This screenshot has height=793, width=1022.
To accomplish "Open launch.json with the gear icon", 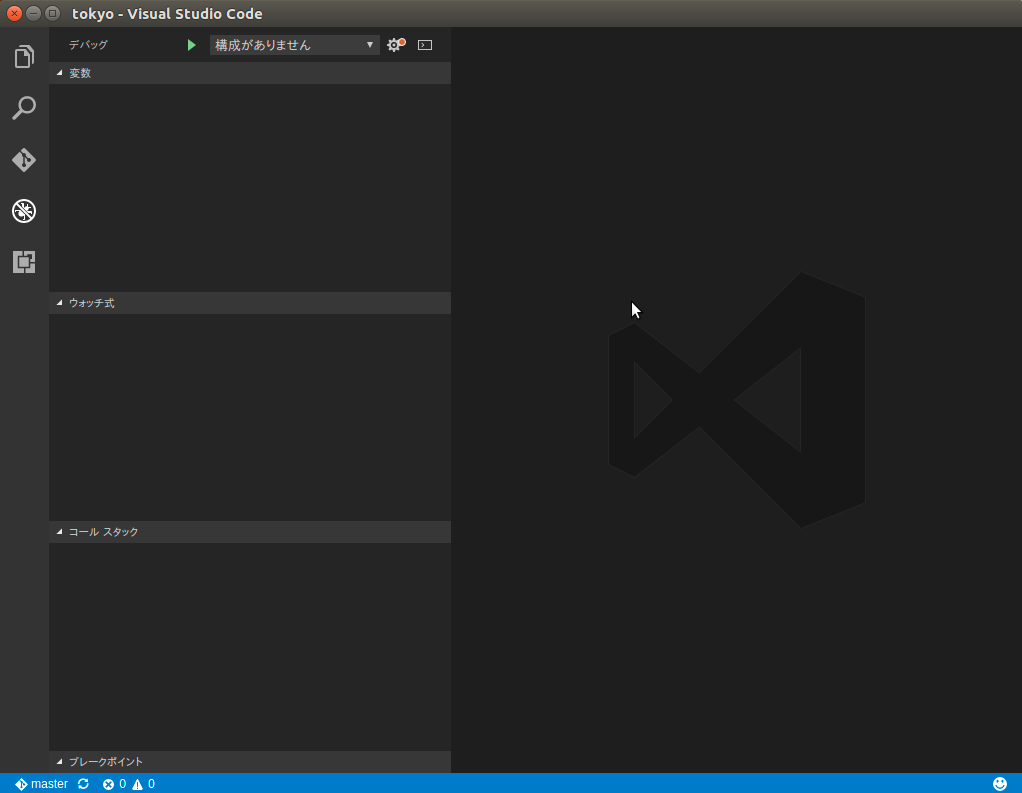I will (x=396, y=45).
